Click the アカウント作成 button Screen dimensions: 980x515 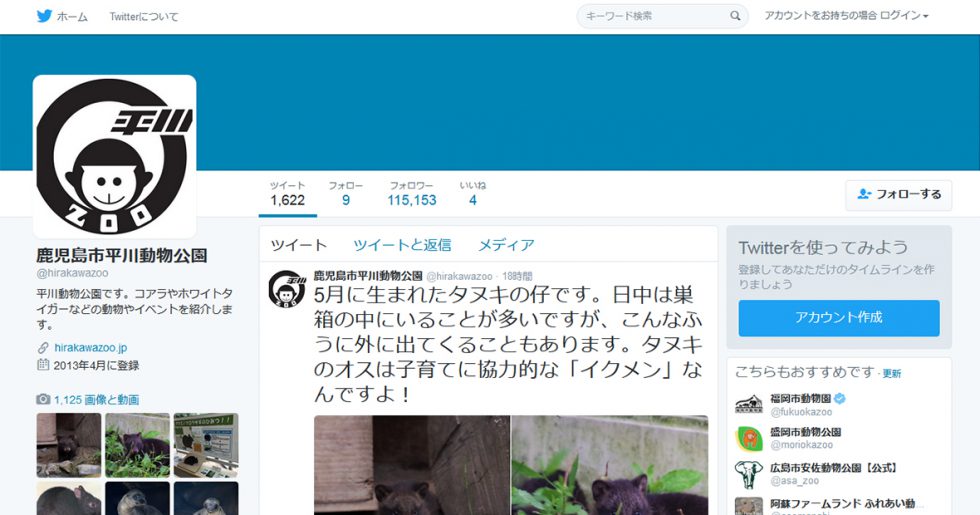click(x=839, y=318)
